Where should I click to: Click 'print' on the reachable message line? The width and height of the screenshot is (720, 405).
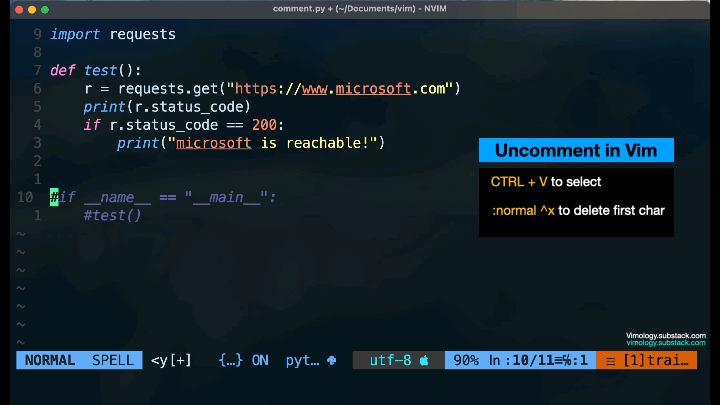(138, 143)
